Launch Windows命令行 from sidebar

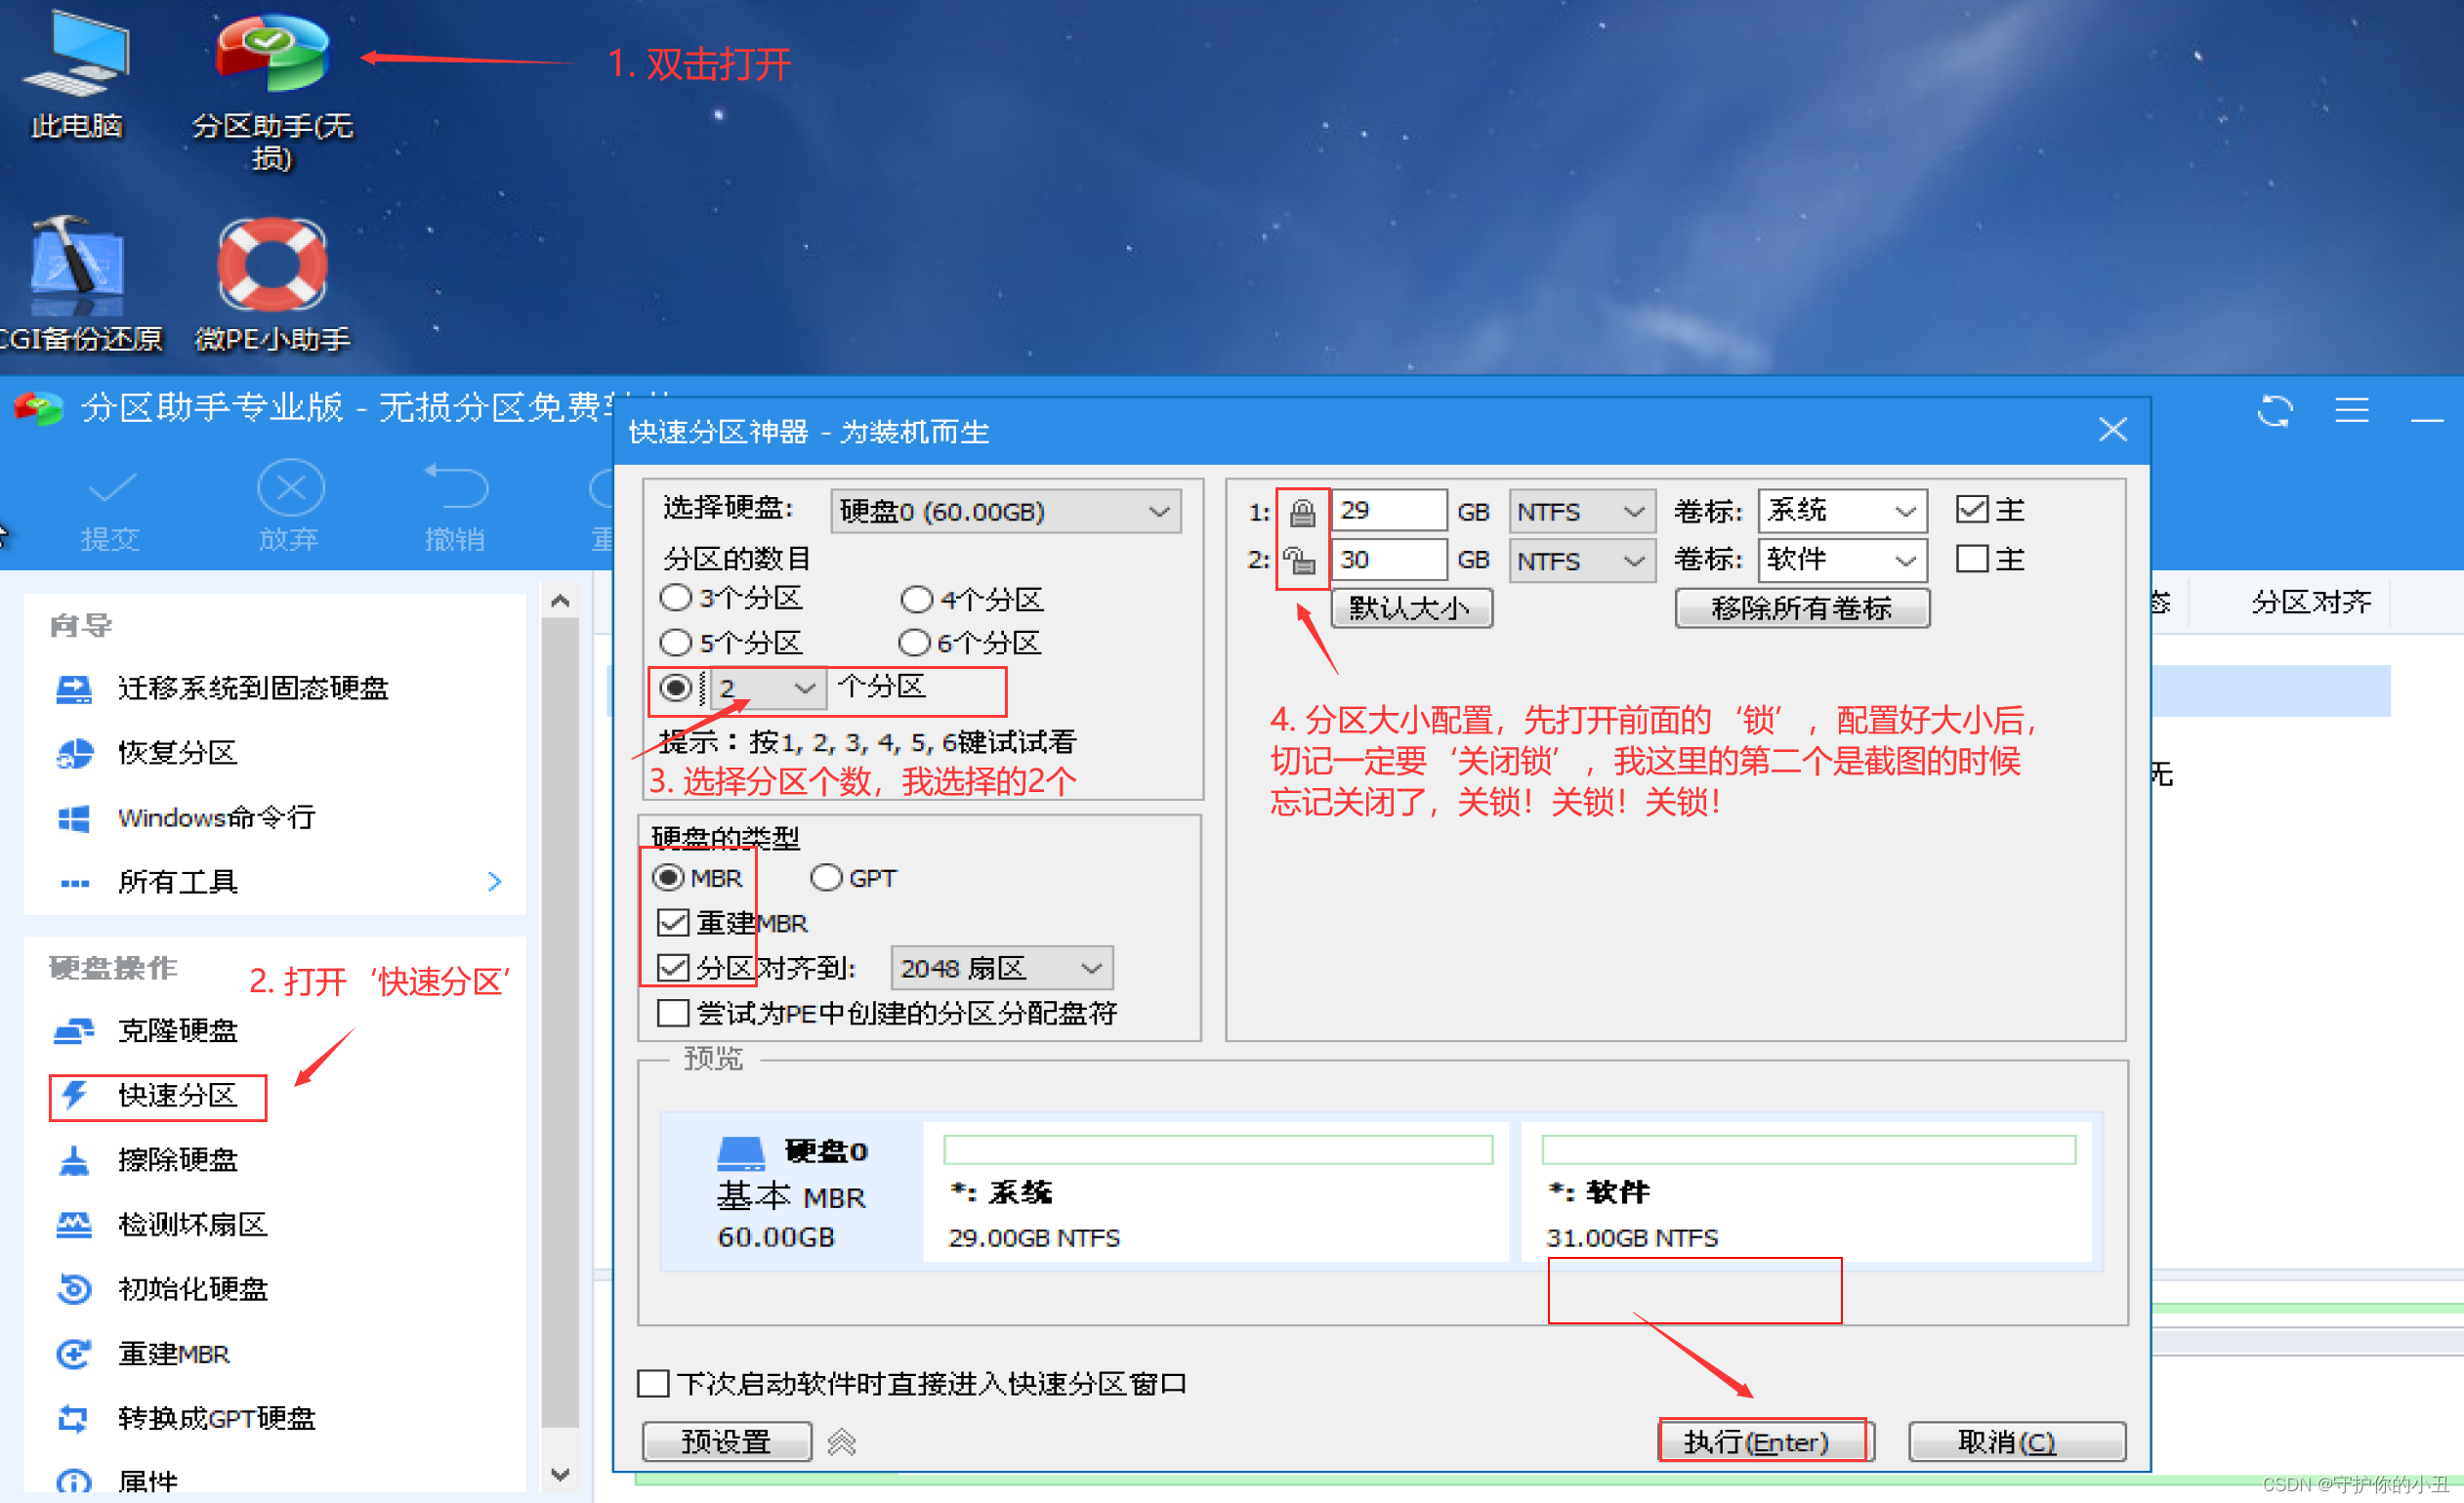pyautogui.click(x=186, y=817)
